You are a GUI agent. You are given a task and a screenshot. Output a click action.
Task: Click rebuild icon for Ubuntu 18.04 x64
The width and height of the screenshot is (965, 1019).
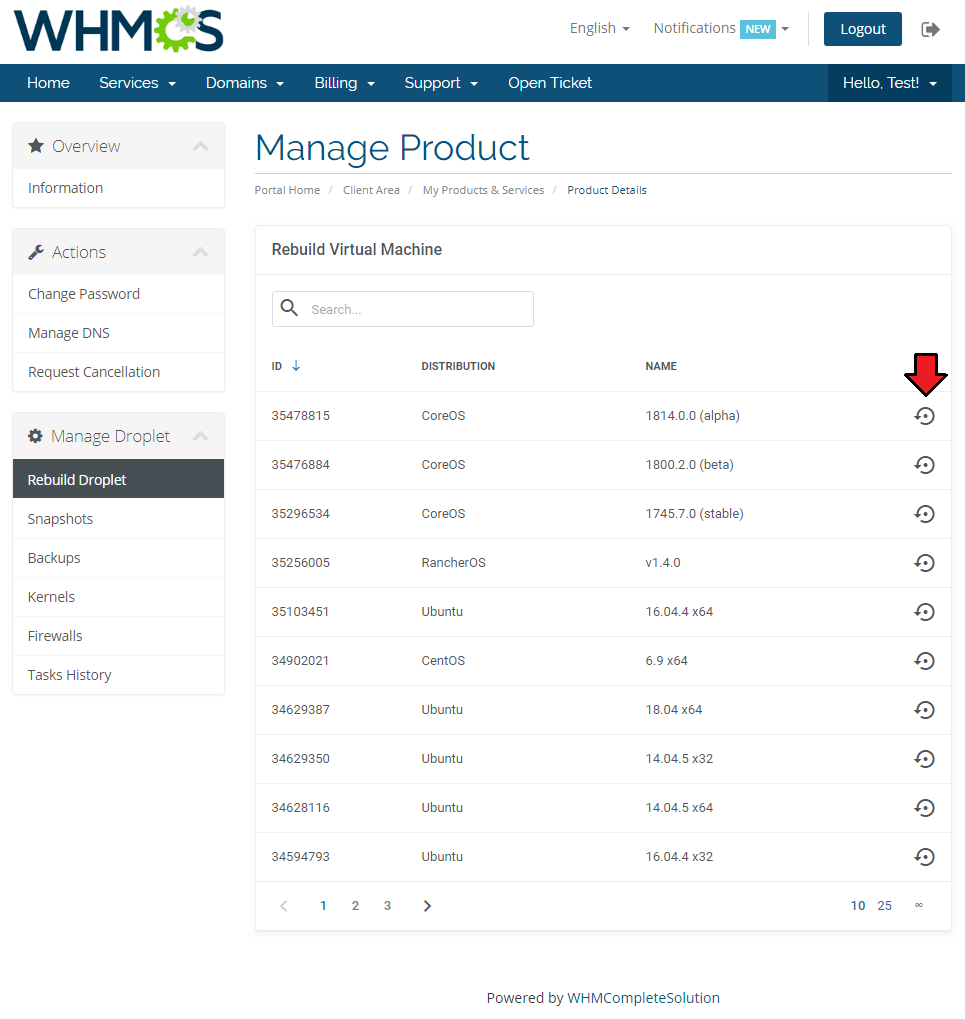[x=924, y=710]
